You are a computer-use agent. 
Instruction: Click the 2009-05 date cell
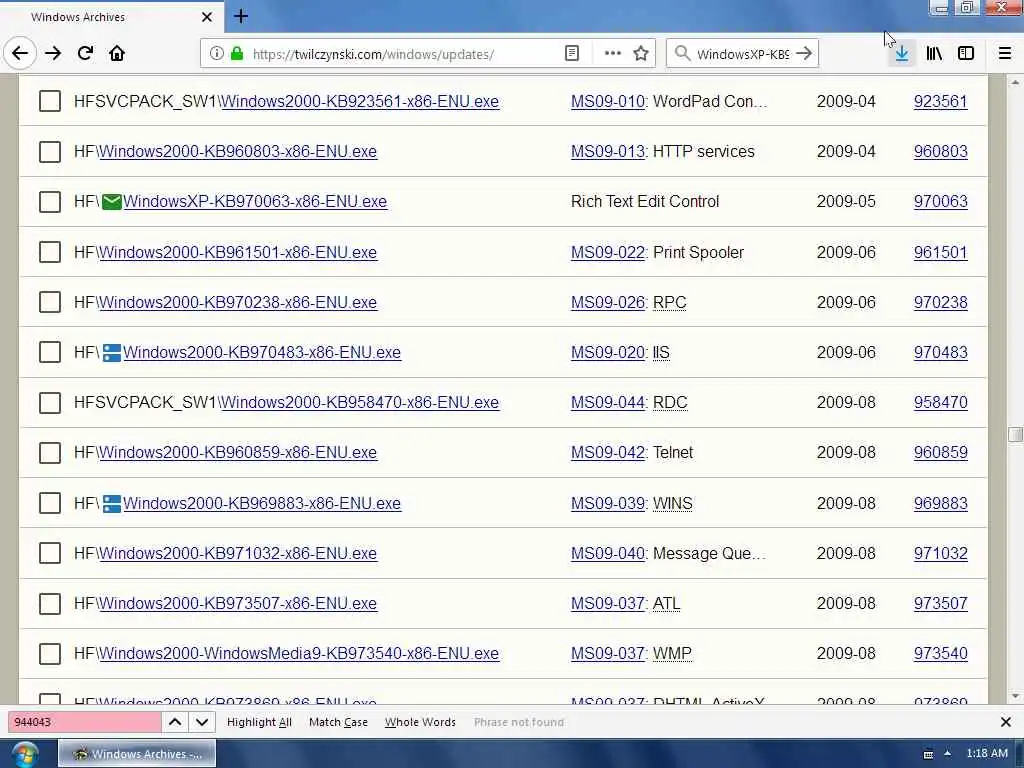click(x=846, y=202)
